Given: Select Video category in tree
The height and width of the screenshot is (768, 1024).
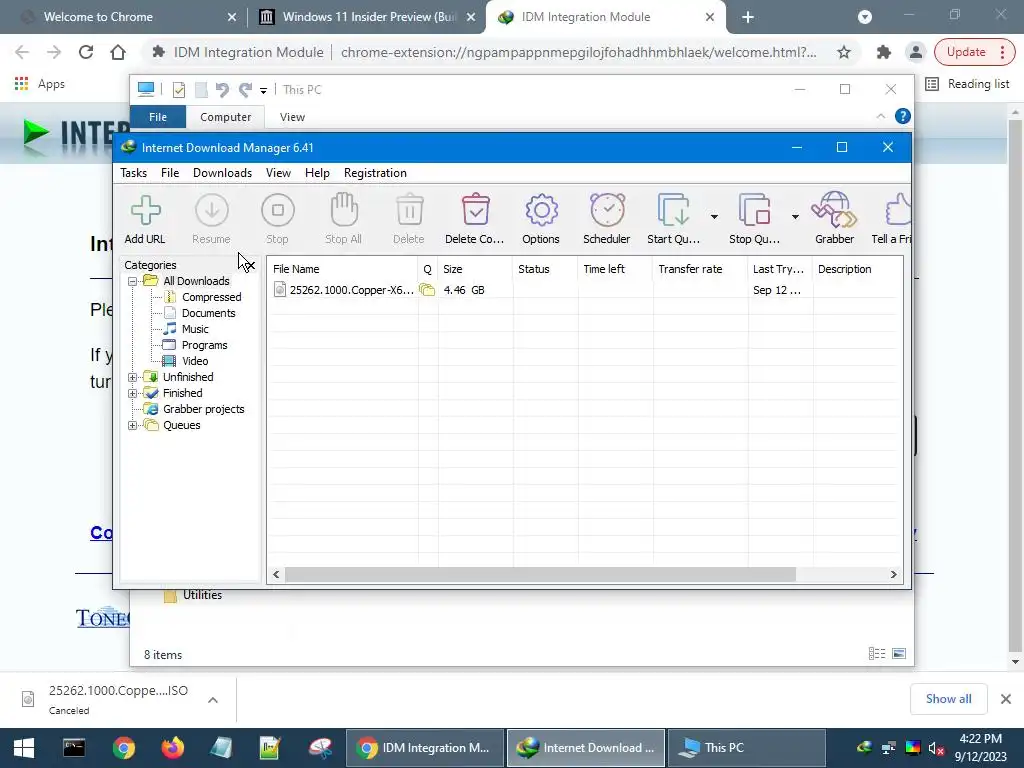Looking at the screenshot, I should click(x=195, y=361).
